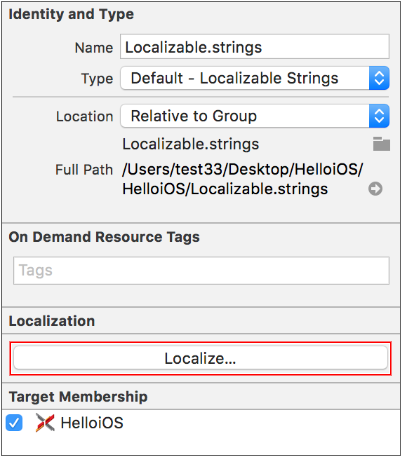The image size is (401, 456).
Task: Click the Localize... button
Action: tap(200, 358)
